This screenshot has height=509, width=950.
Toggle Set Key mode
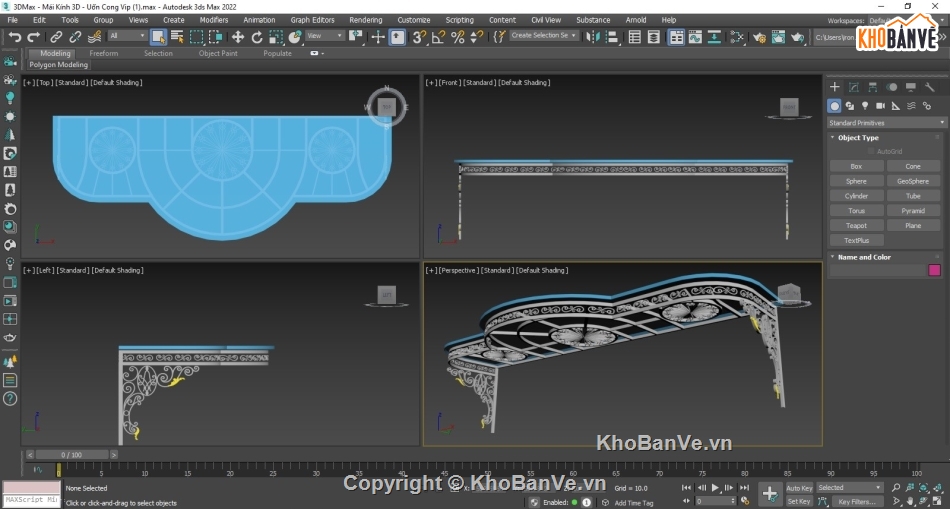click(799, 501)
